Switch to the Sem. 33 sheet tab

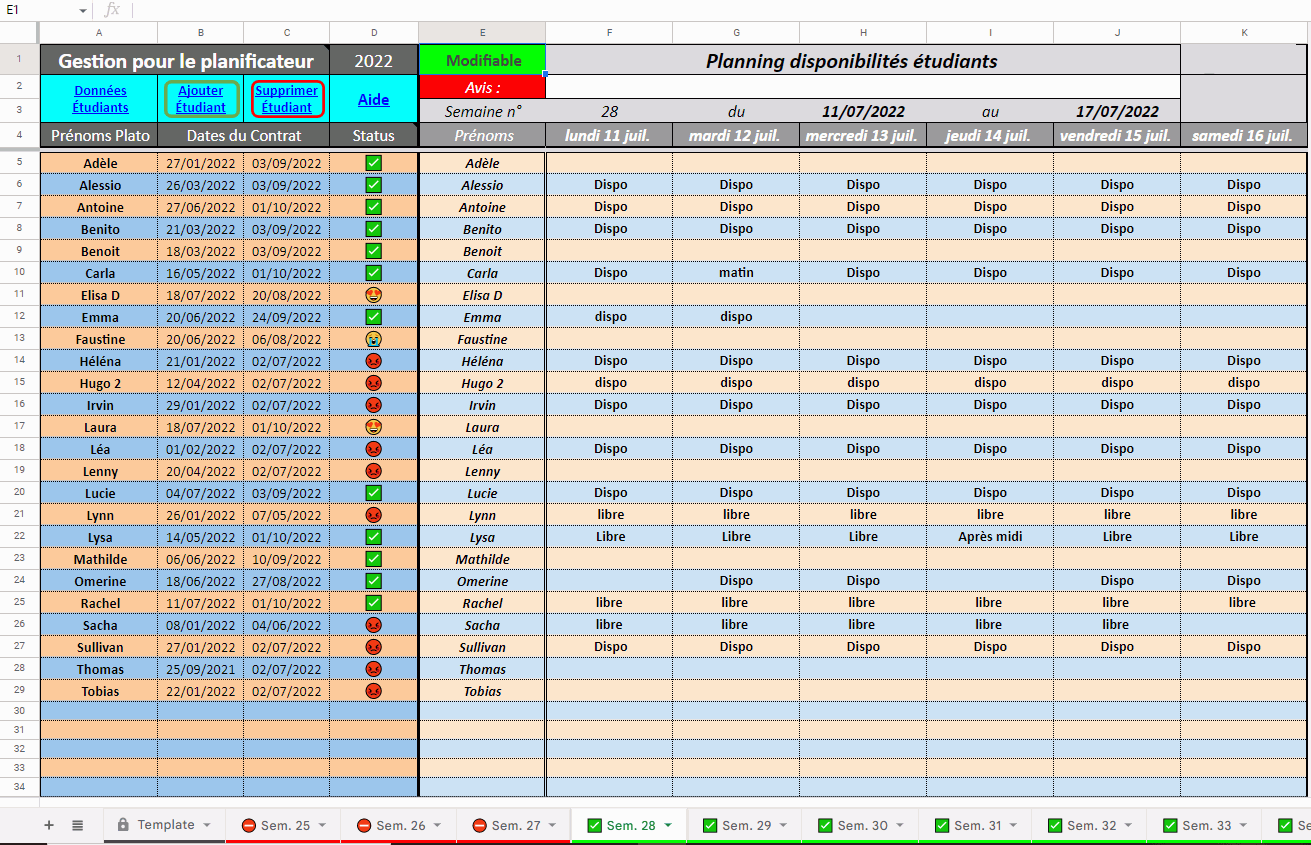tap(1207, 826)
